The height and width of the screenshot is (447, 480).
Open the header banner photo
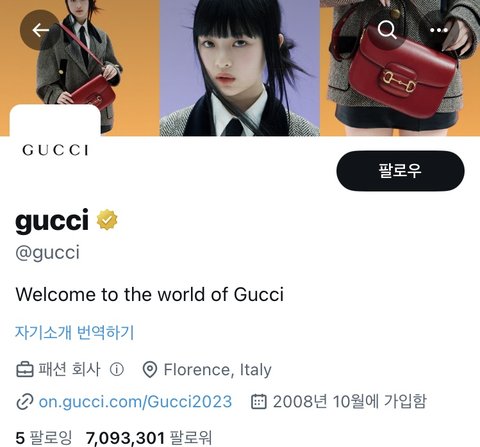(x=240, y=68)
